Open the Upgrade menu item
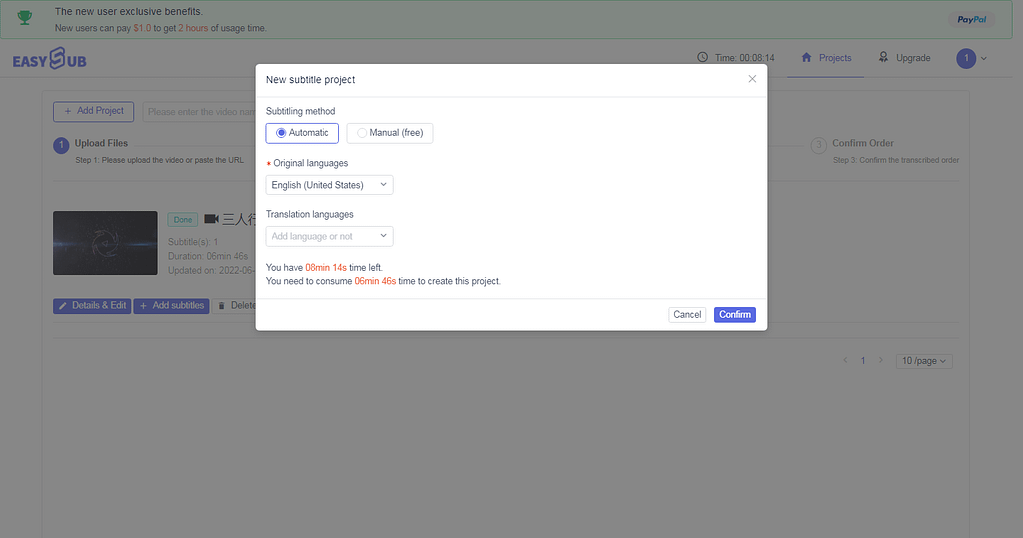 (904, 58)
